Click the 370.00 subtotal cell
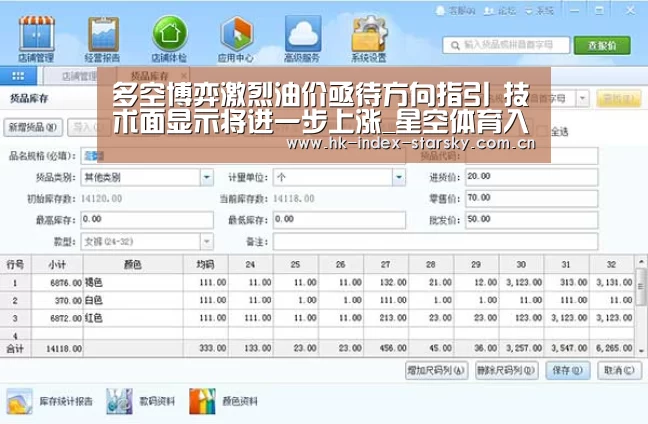648x424 pixels. pos(57,300)
